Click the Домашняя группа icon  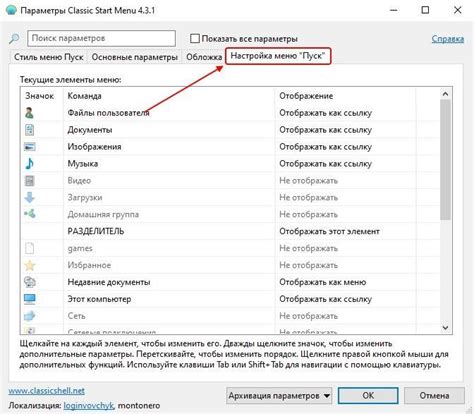tap(29, 214)
